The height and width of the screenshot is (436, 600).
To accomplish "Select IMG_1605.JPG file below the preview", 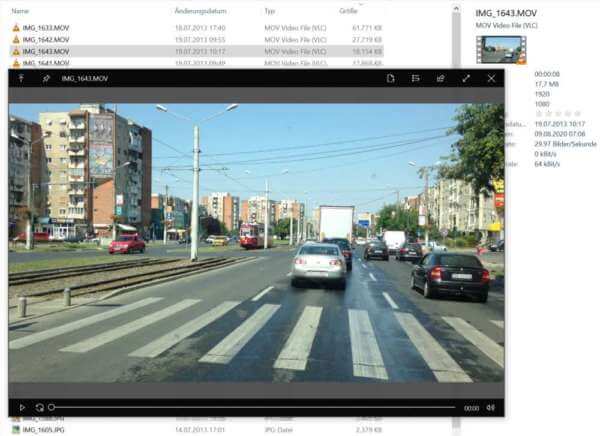I will 46,430.
